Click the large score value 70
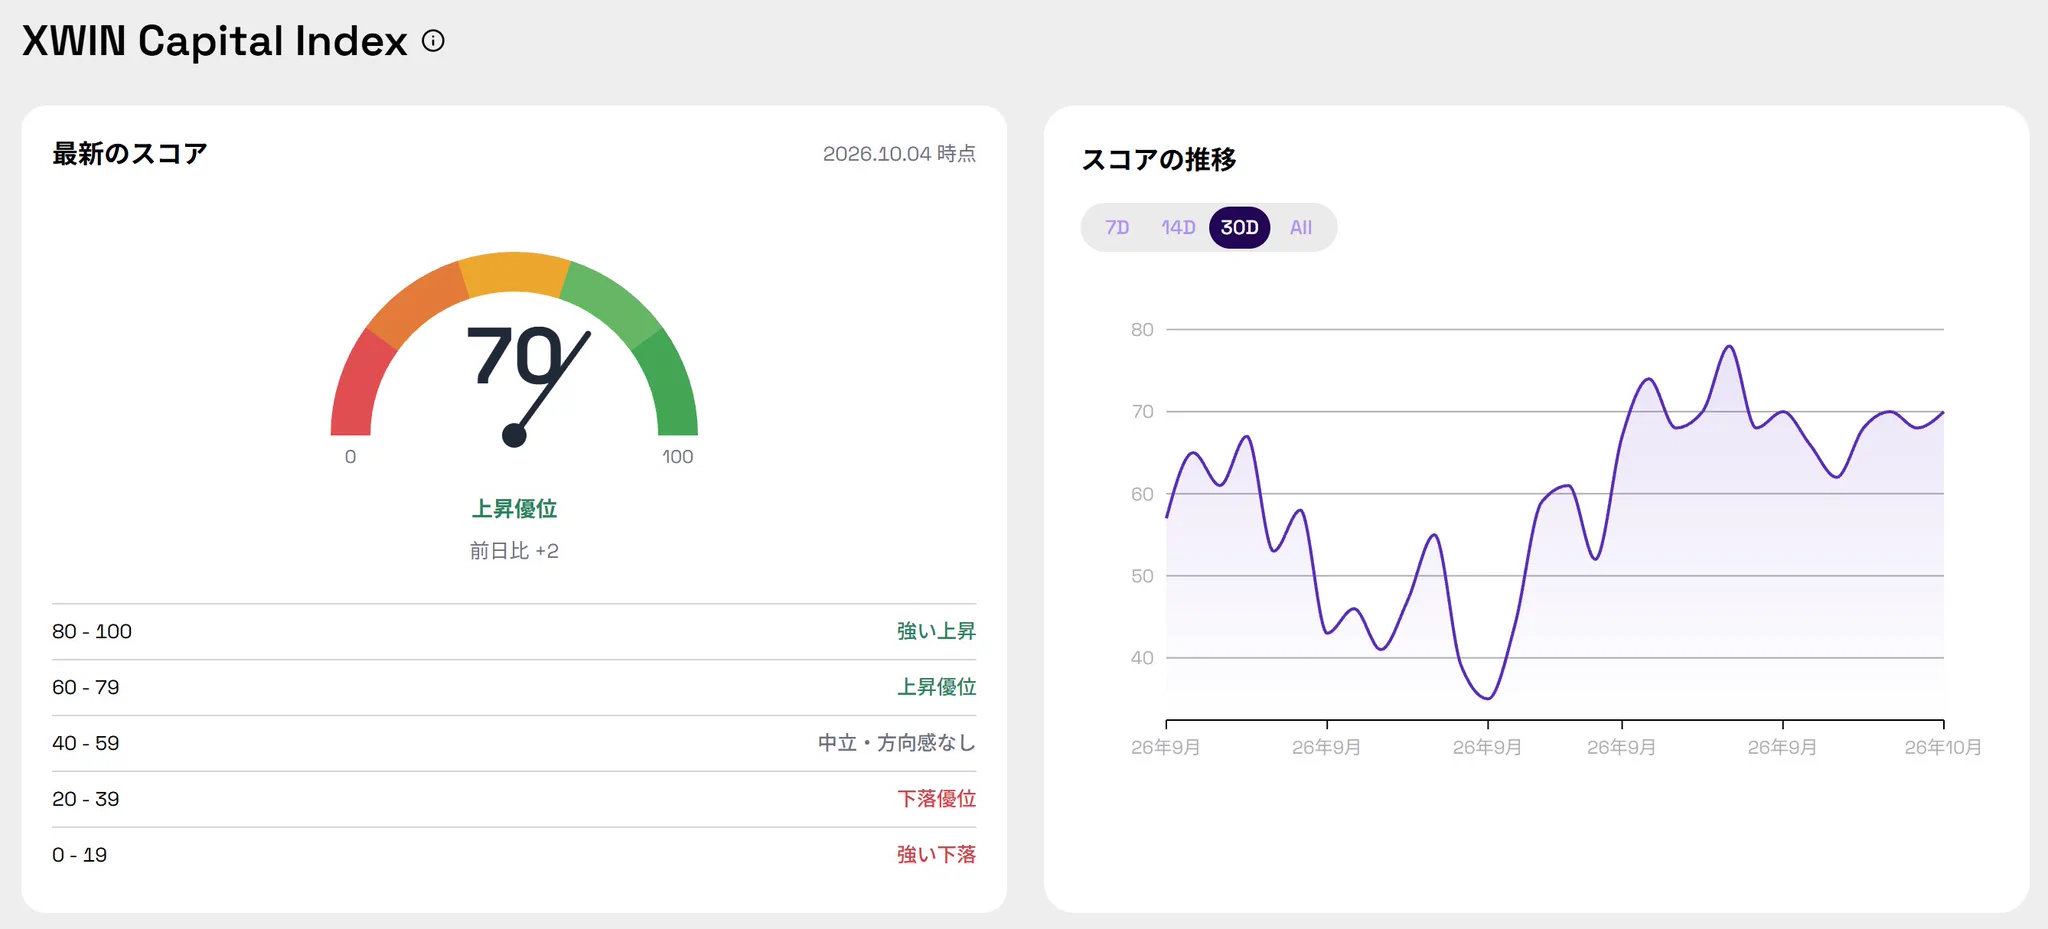This screenshot has width=2048, height=929. [x=515, y=355]
